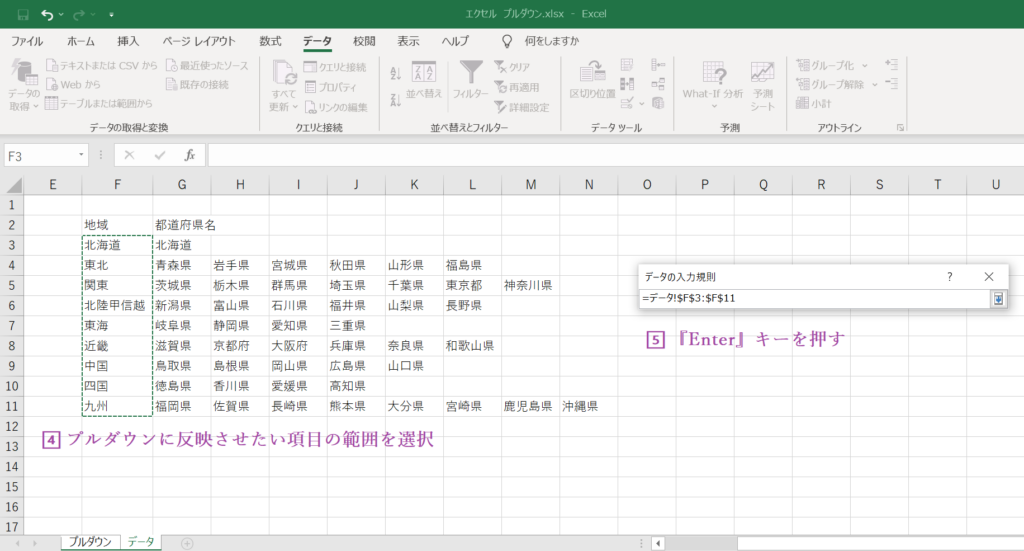Screen dimensions: 1024x551
Task: Open the Name Box dropdown arrow
Action: tap(82, 156)
